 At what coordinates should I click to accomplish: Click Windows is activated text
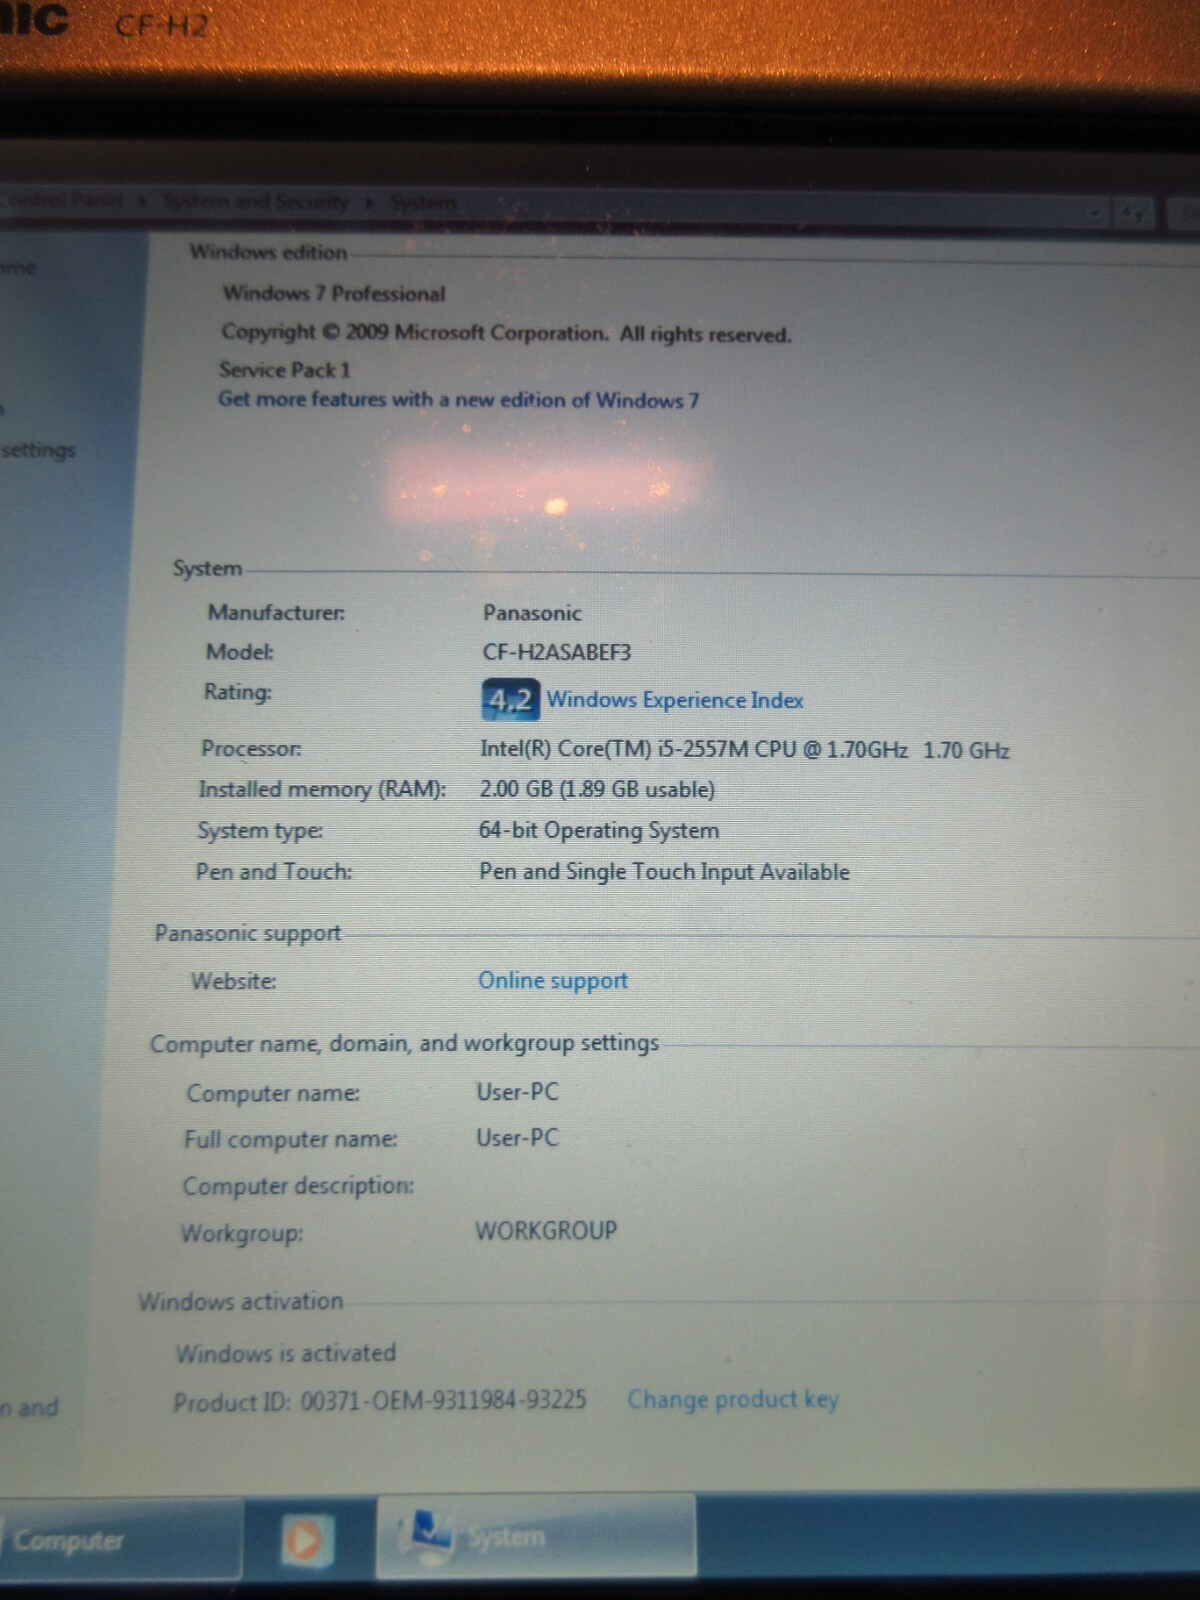(x=286, y=1353)
